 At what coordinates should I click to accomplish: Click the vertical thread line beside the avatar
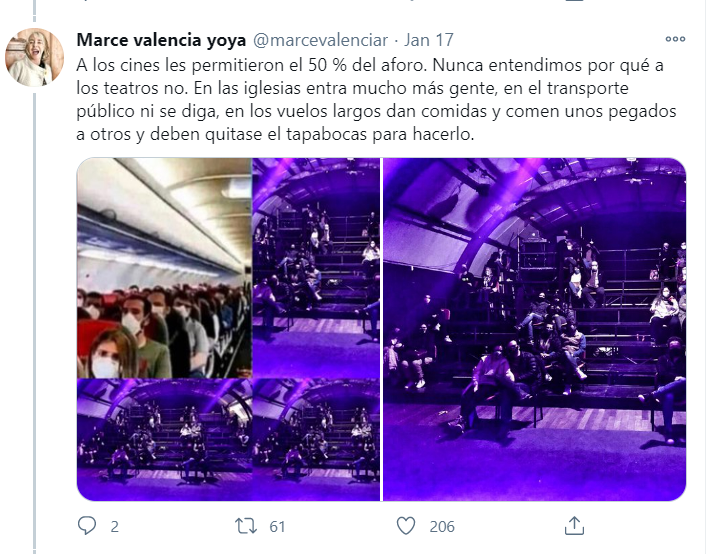click(x=34, y=320)
